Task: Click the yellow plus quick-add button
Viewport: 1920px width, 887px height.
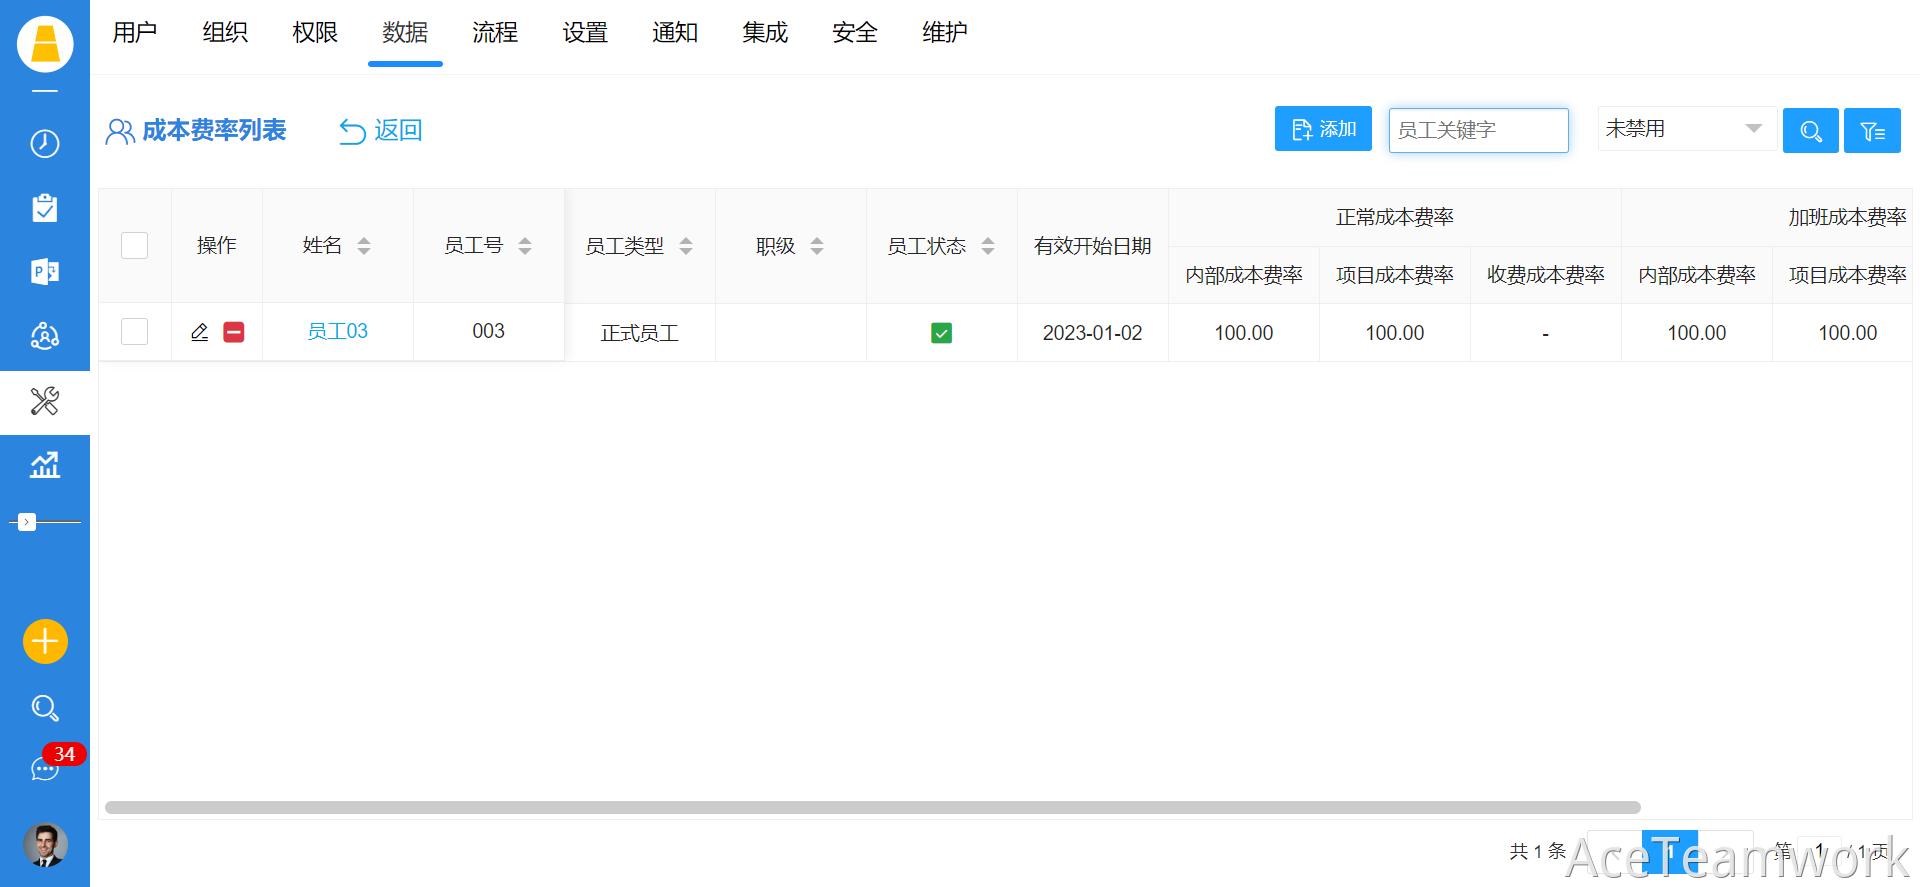Action: tap(45, 641)
